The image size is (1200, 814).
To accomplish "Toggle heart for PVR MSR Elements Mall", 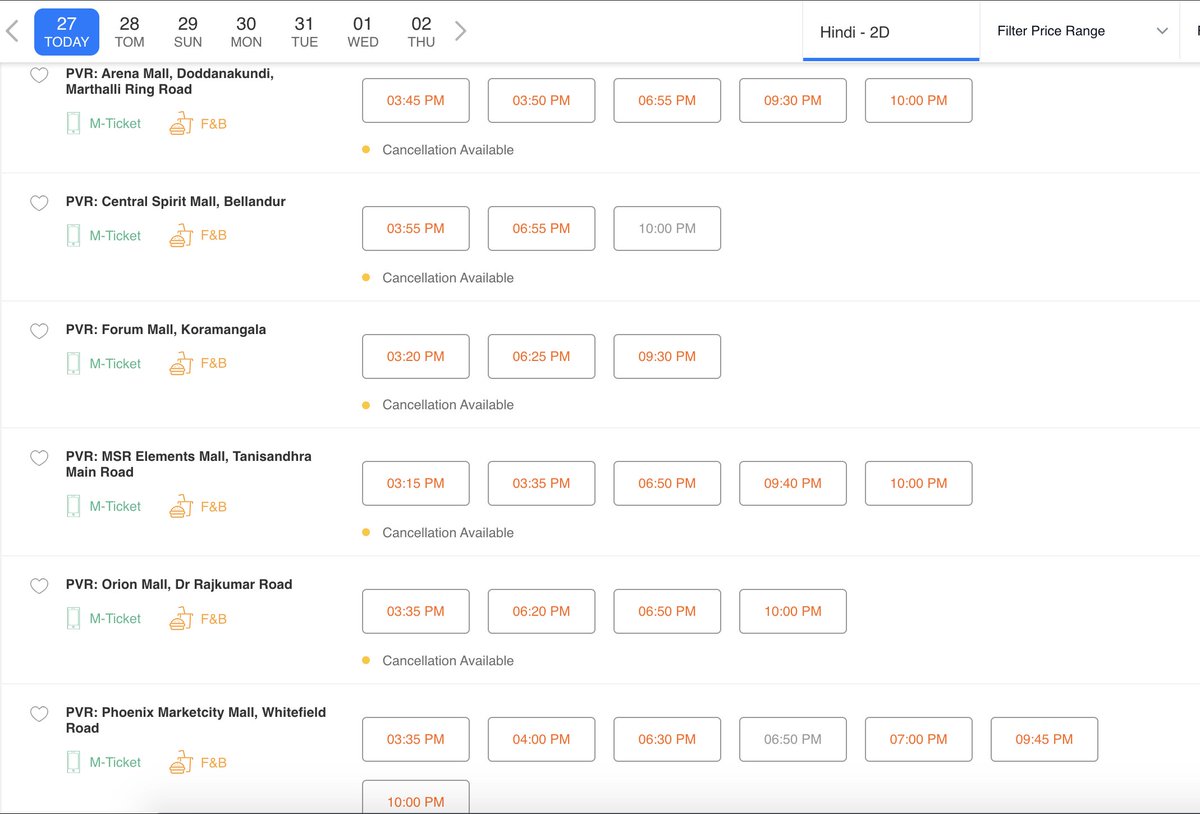I will coord(39,458).
